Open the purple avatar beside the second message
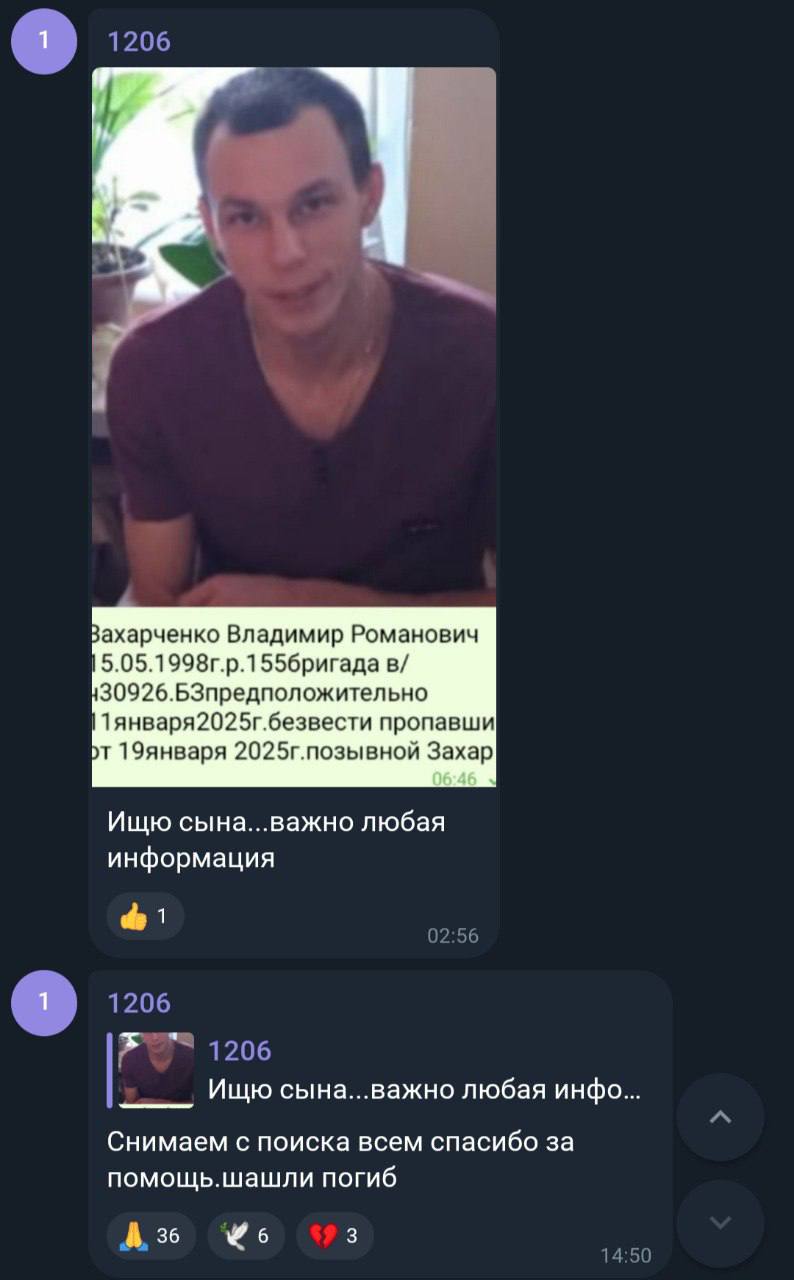 point(44,1002)
